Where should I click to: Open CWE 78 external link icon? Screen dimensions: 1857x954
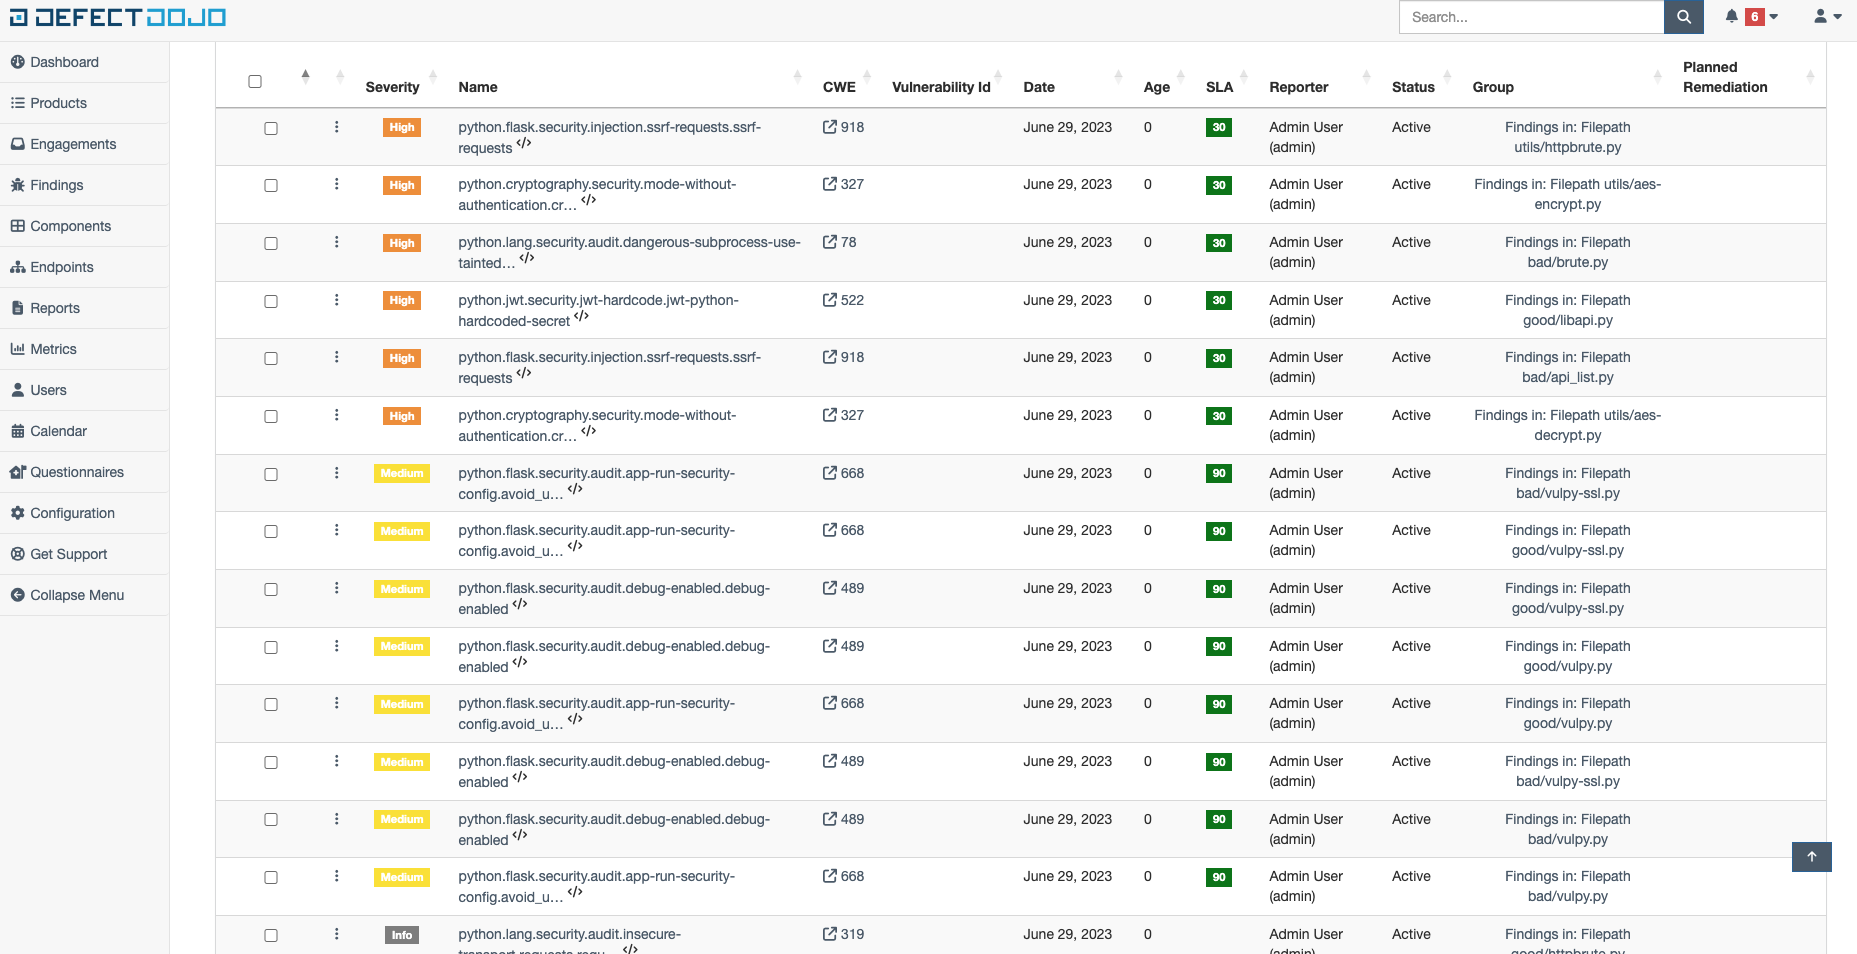[x=830, y=242]
